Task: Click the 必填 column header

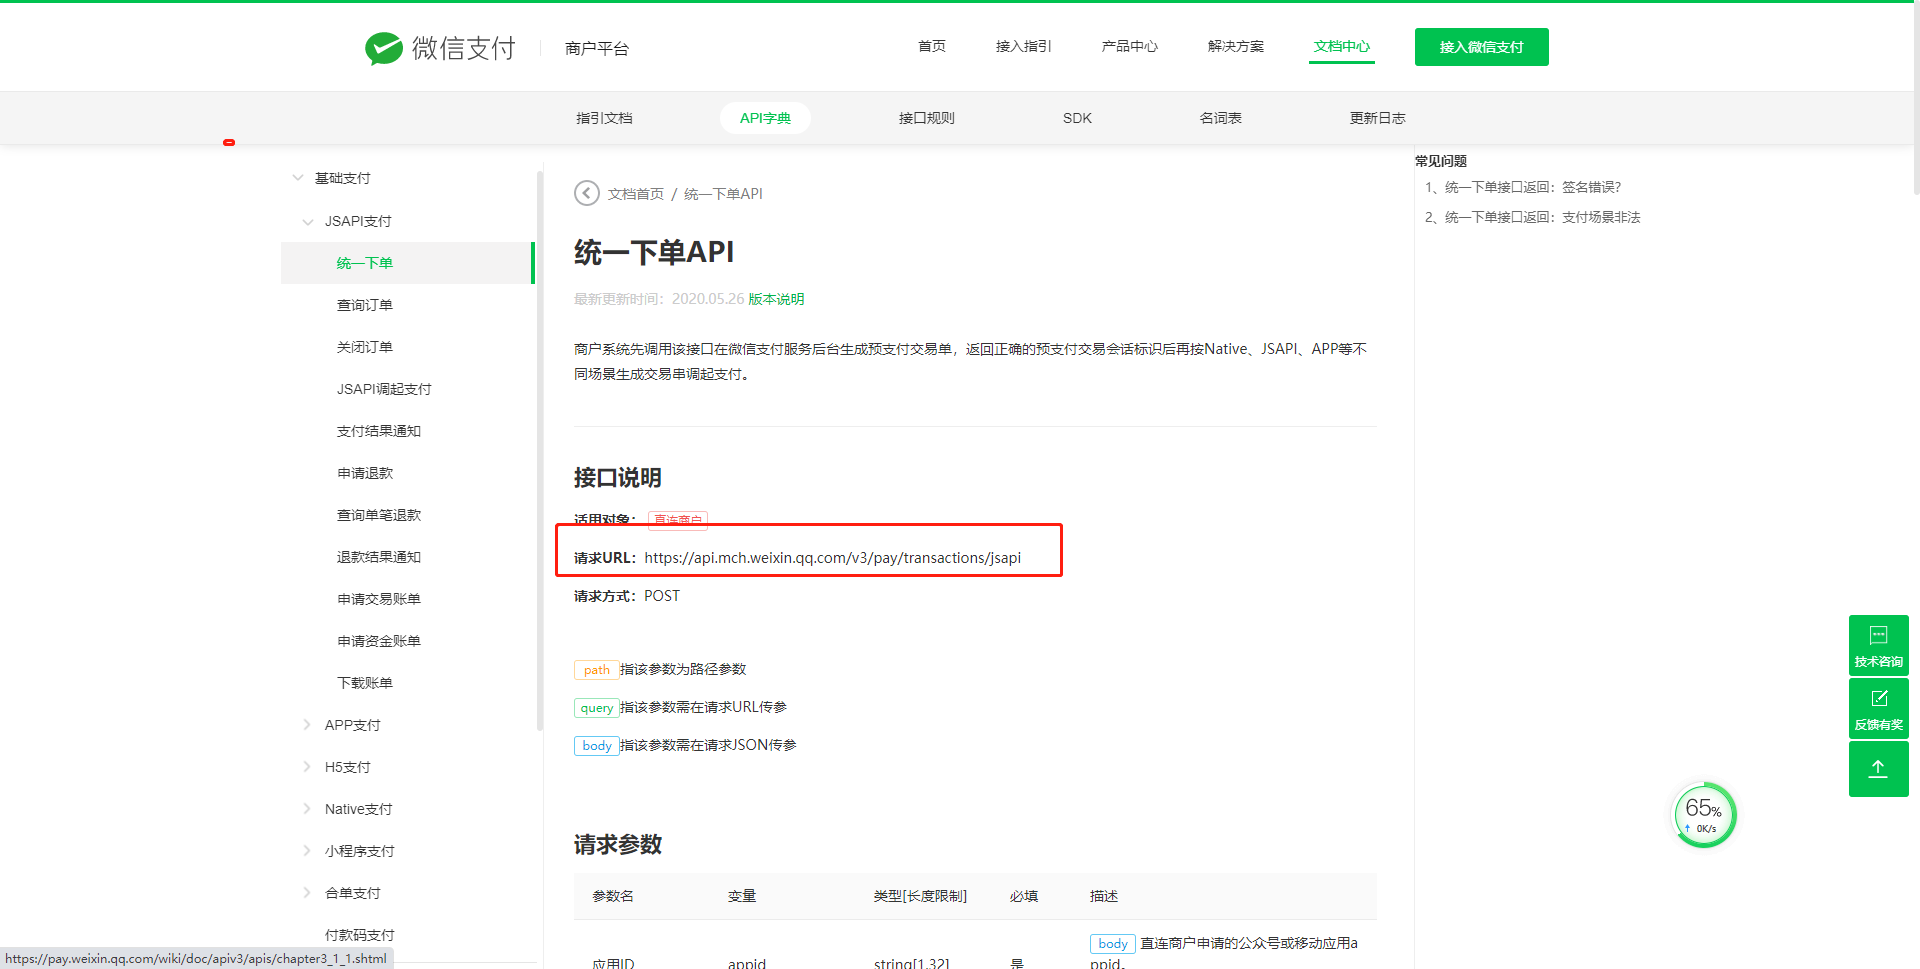Action: pyautogui.click(x=1024, y=896)
